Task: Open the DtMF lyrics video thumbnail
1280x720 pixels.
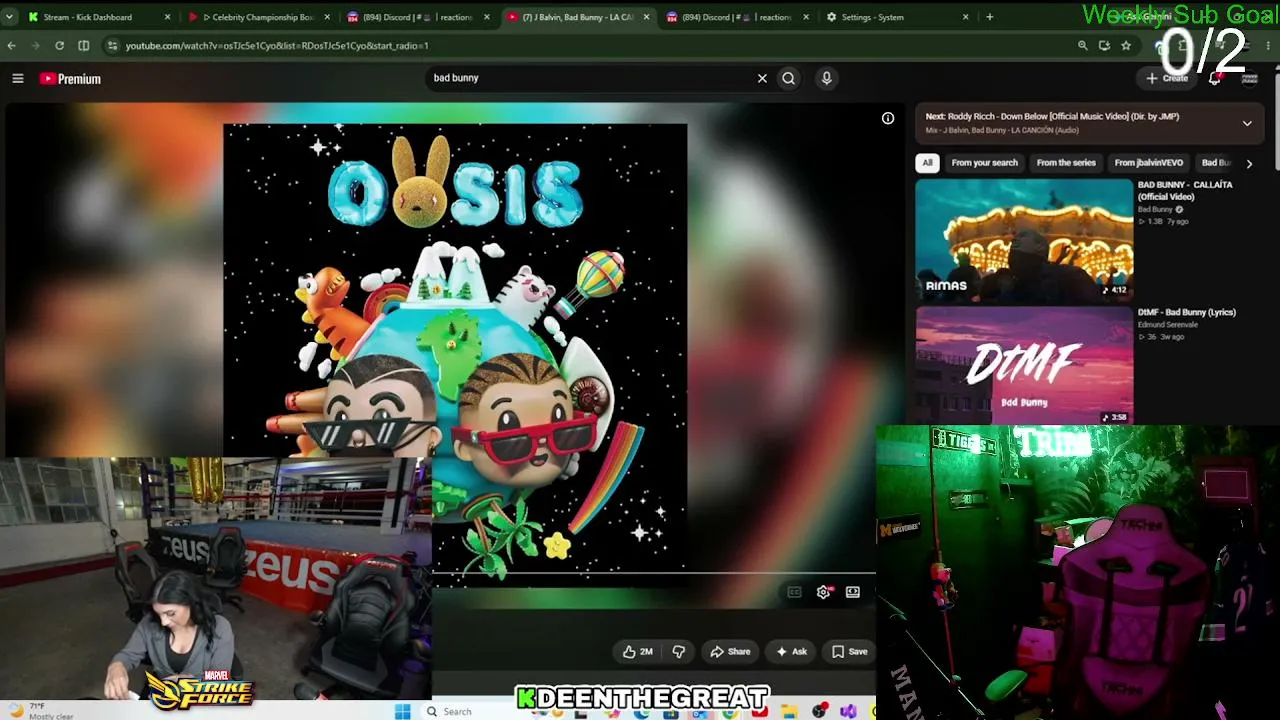Action: tap(1024, 365)
